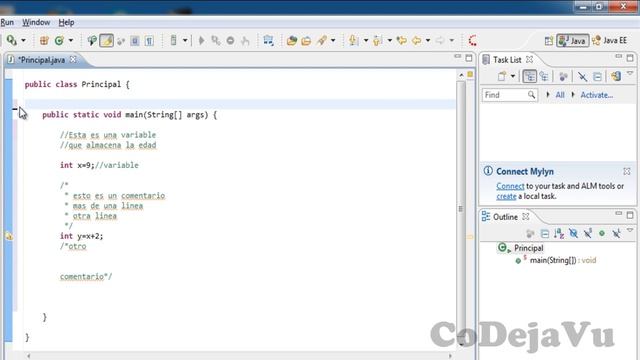Open the Next Annotation dropdown arrow
Viewport: 640px width, 360px height.
pyautogui.click(x=366, y=40)
